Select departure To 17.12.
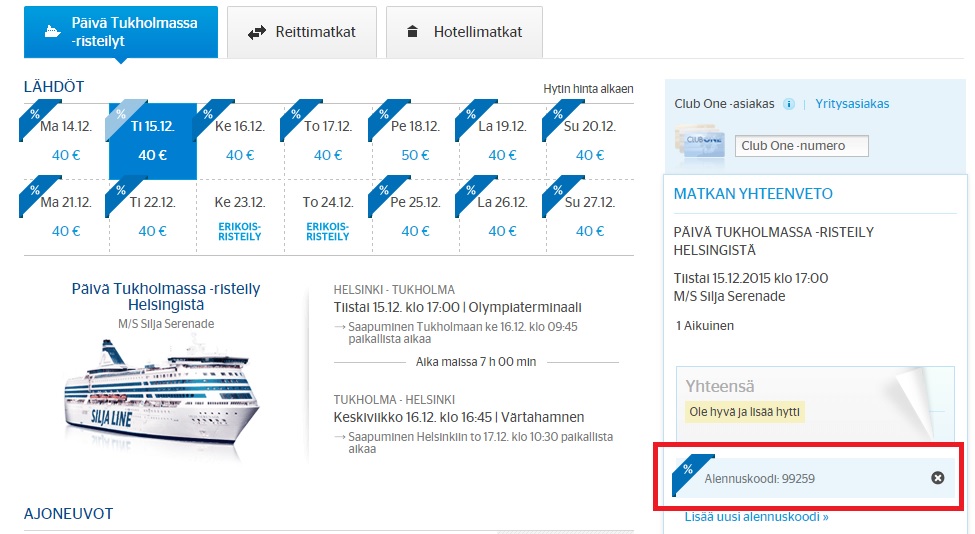 (328, 141)
